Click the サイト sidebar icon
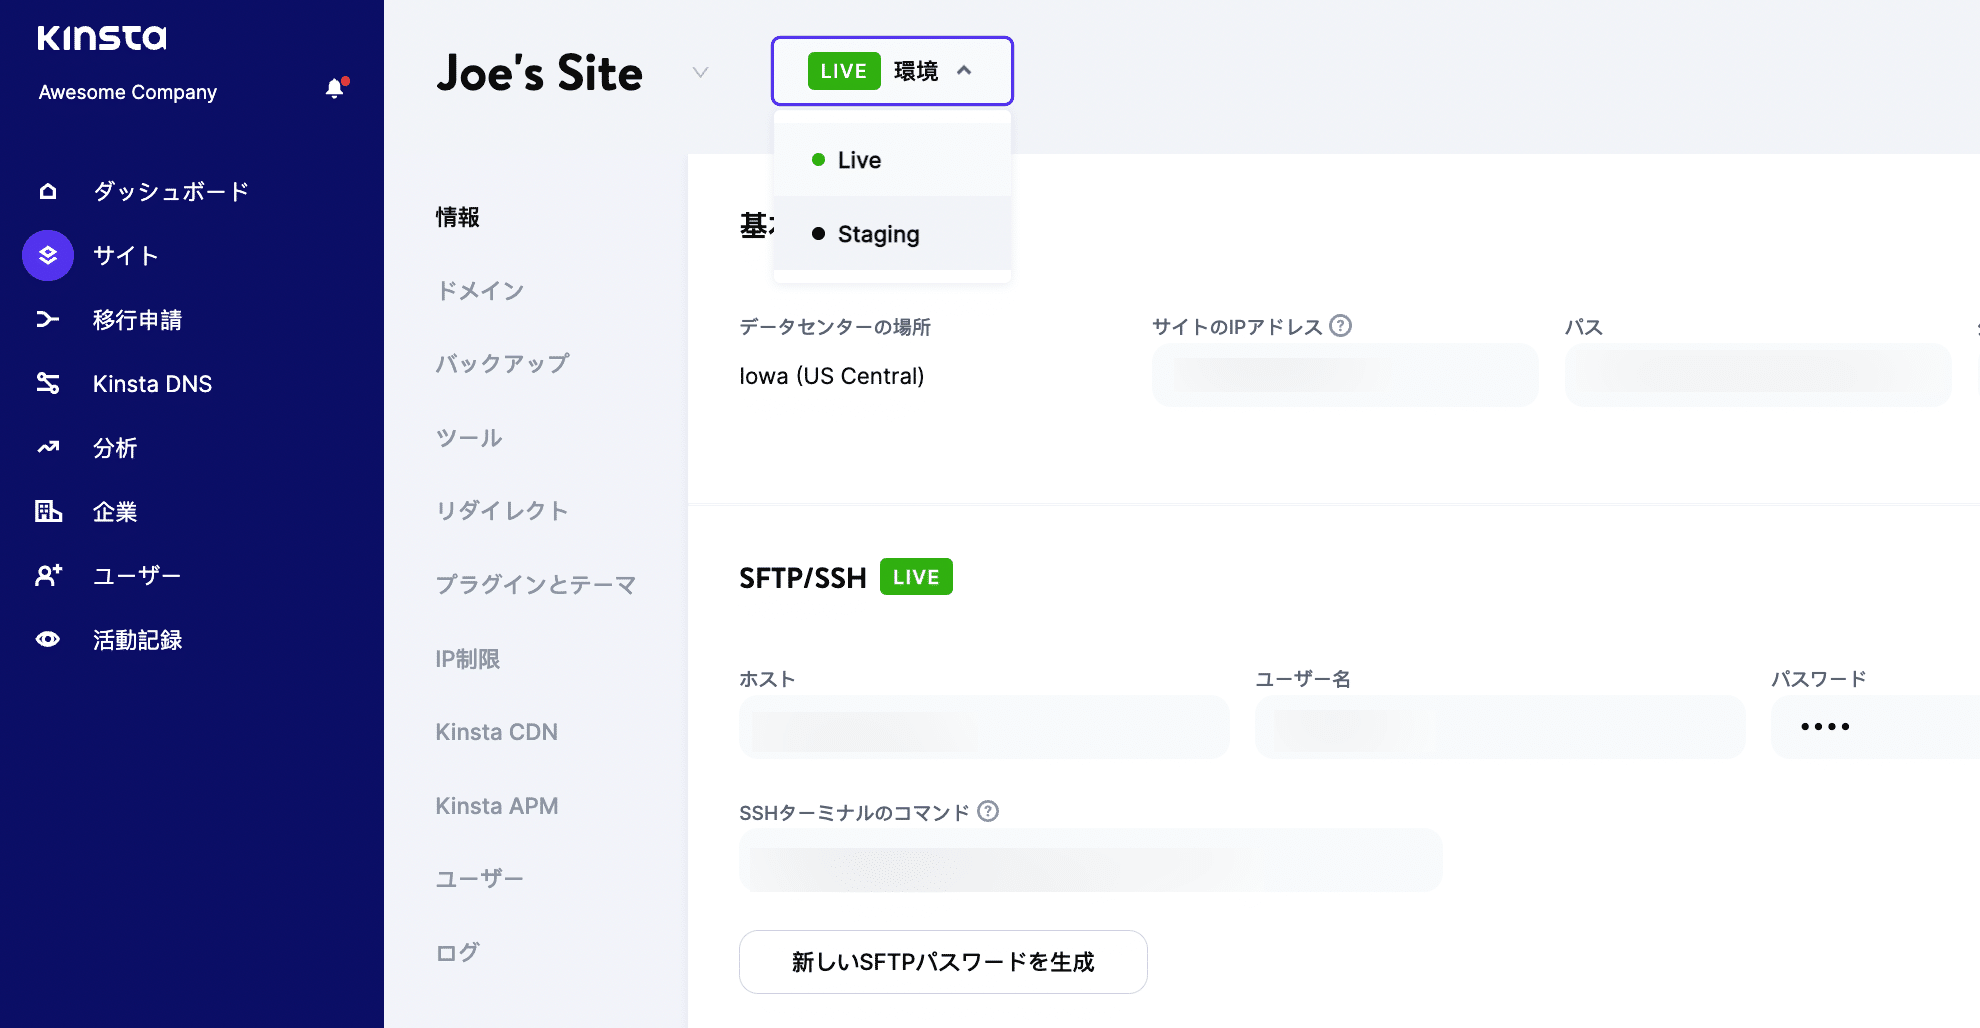 (47, 255)
